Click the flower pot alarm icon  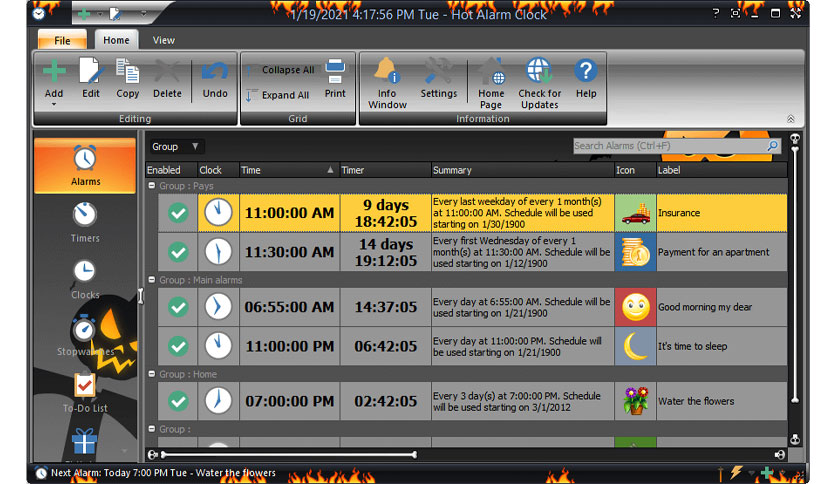click(x=636, y=401)
